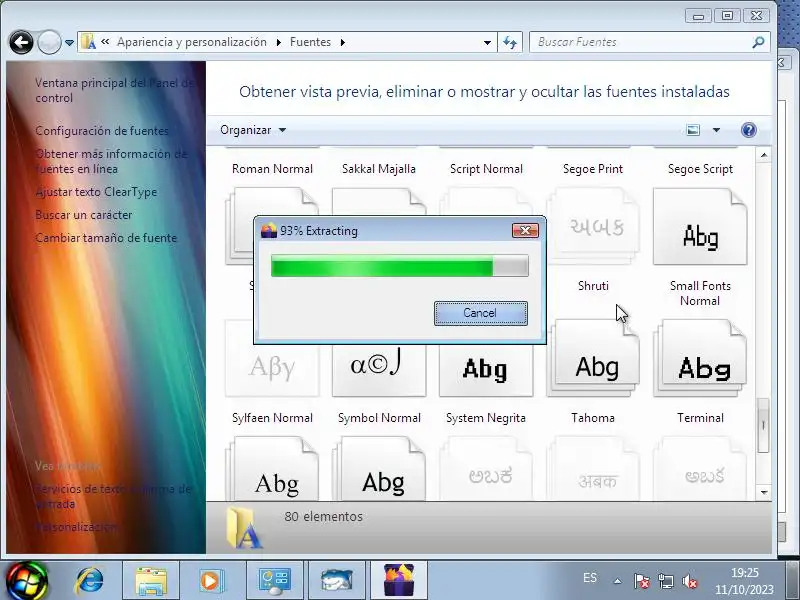Refresh the Fuentes folder view

pos(510,42)
